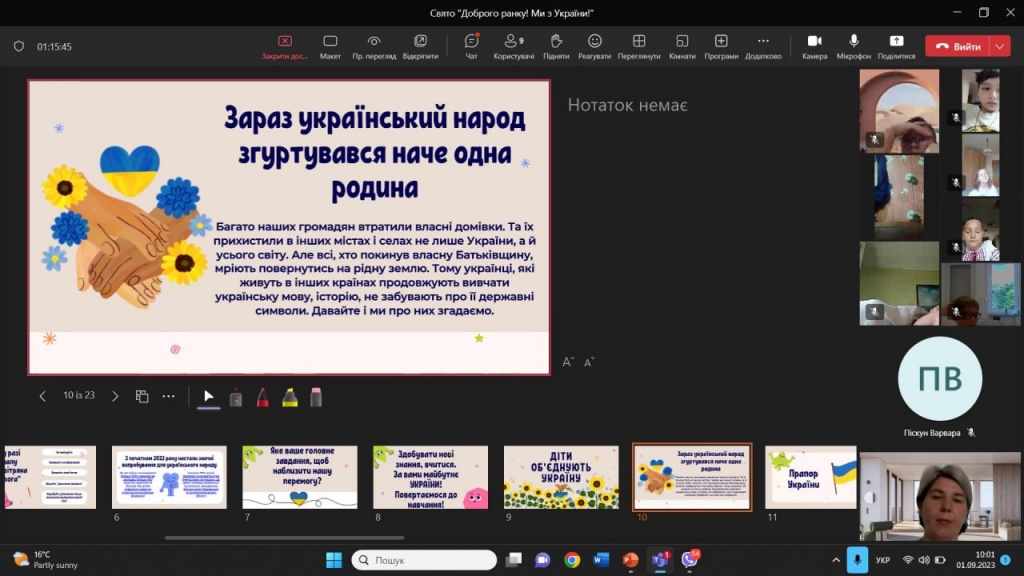Open breakout rooms (Кімнати)
Viewport: 1024px width, 576px height.
tap(682, 46)
